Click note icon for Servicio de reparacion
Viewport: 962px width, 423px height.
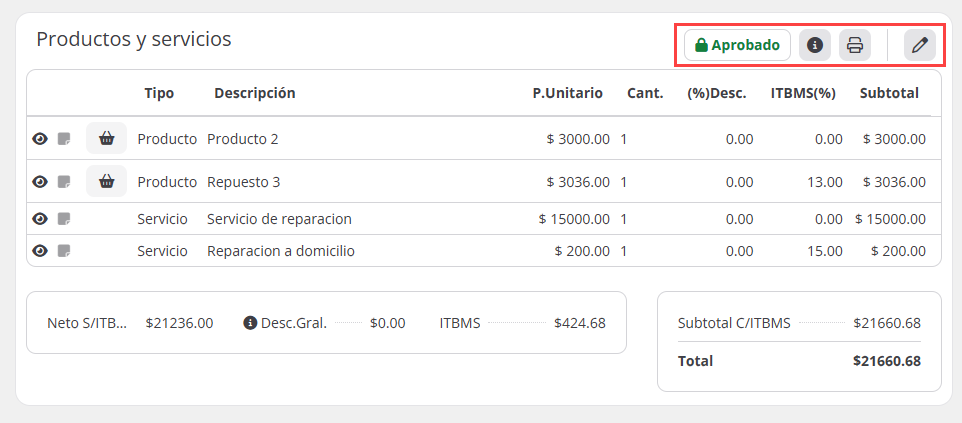(x=64, y=219)
